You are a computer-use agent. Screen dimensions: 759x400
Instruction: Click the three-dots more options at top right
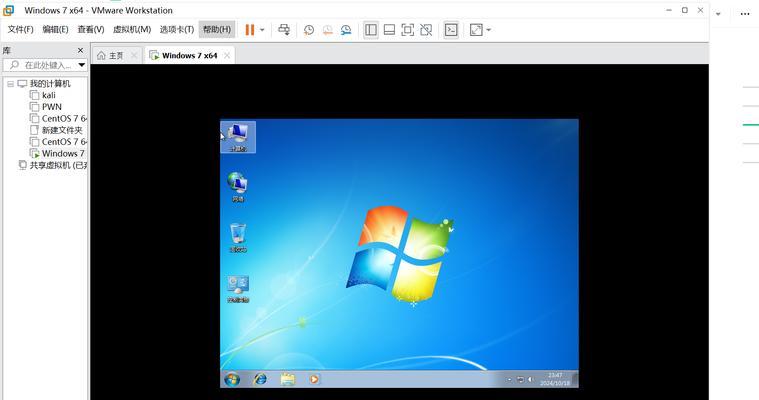coord(745,14)
